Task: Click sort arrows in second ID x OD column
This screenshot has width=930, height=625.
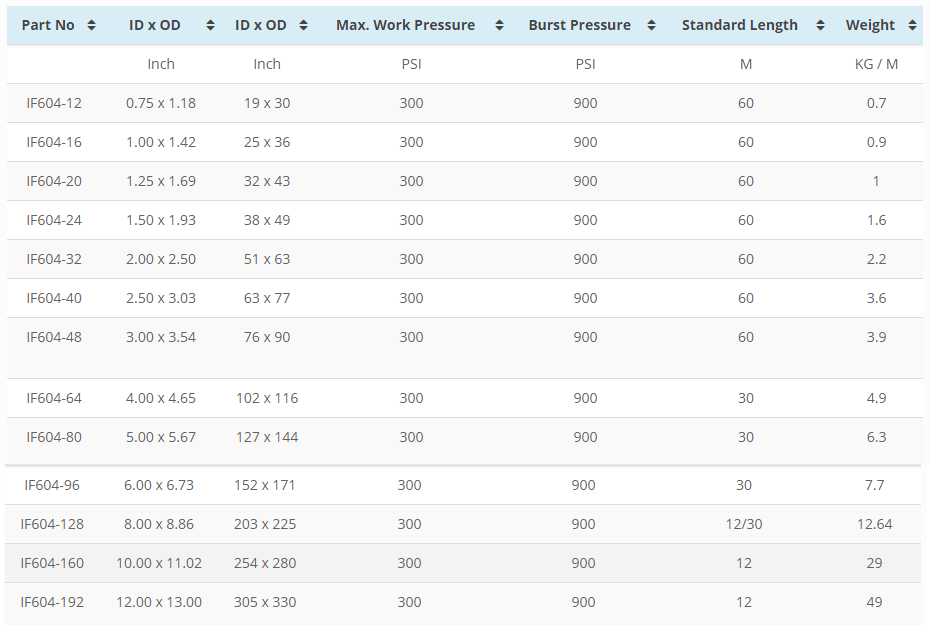Action: tap(303, 25)
